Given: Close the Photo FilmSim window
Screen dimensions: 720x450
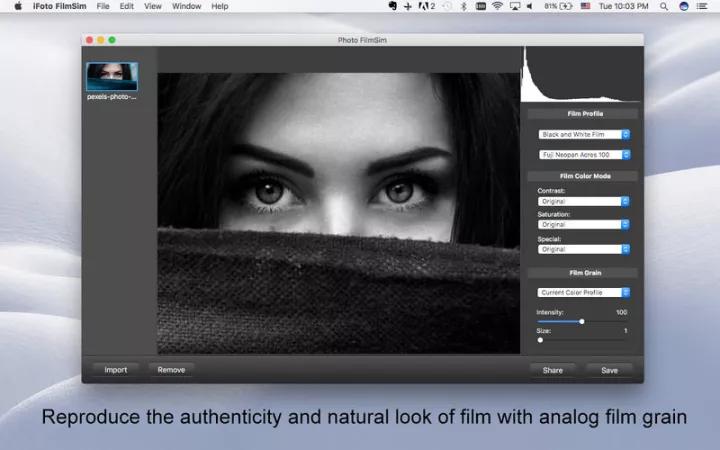Looking at the screenshot, I should 90,40.
